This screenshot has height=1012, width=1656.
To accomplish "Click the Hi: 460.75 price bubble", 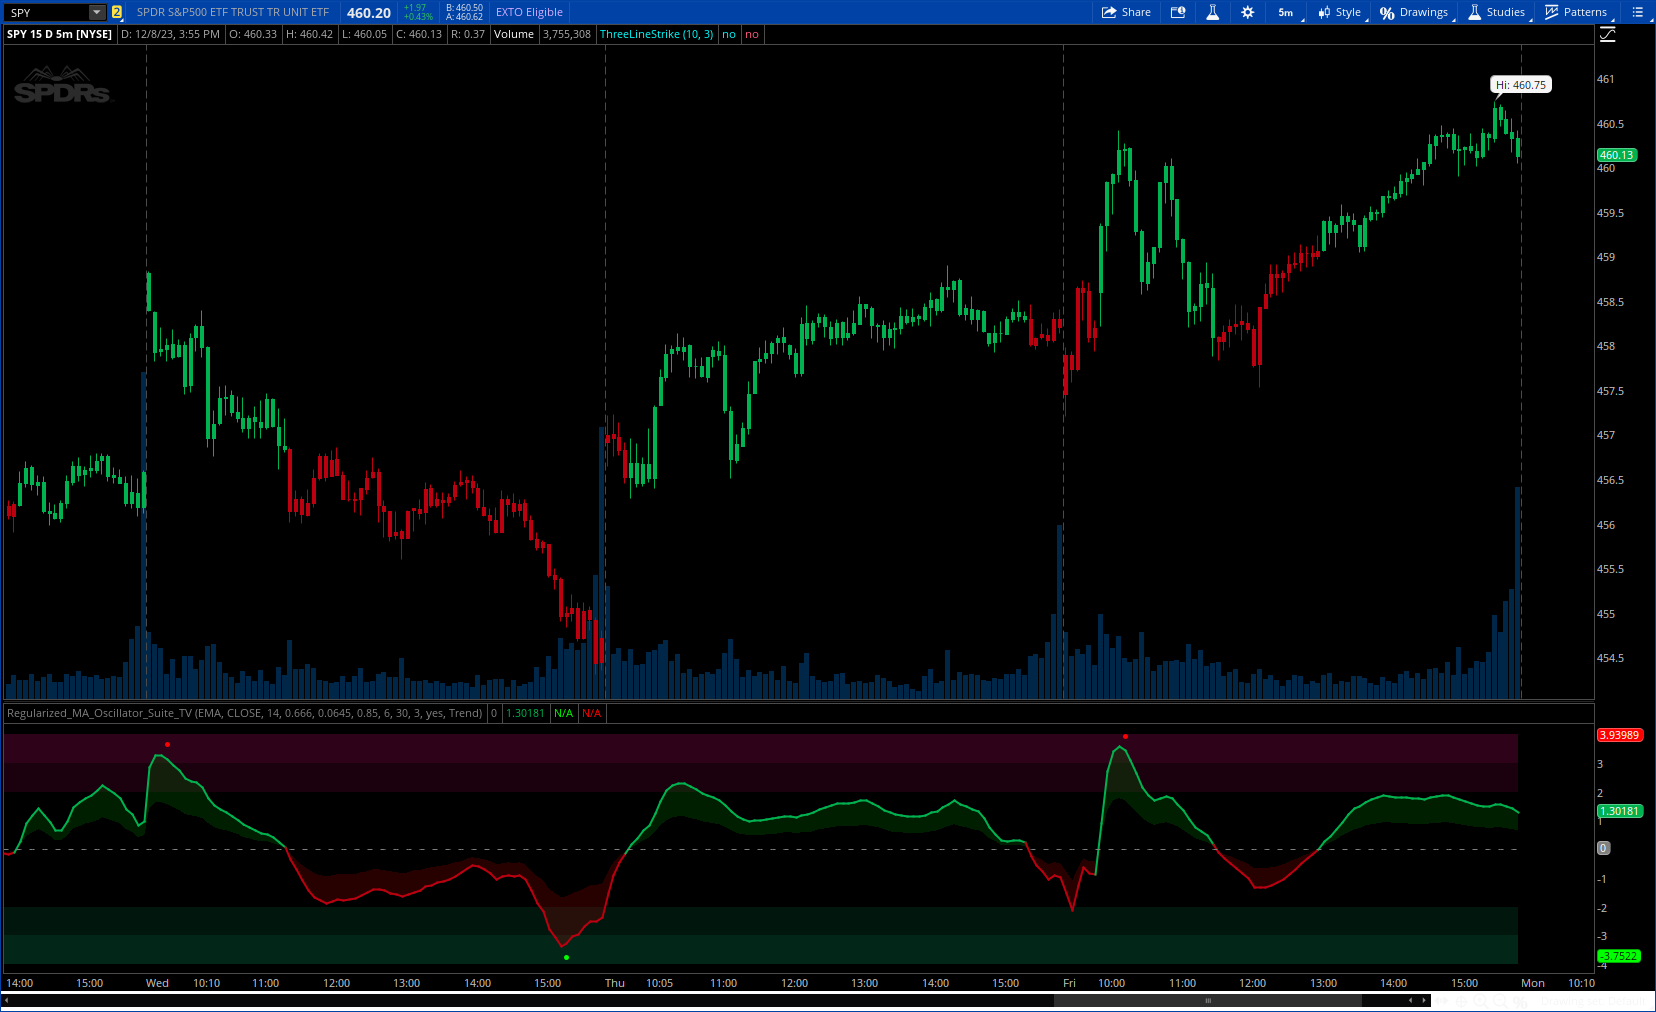I will (x=1521, y=85).
